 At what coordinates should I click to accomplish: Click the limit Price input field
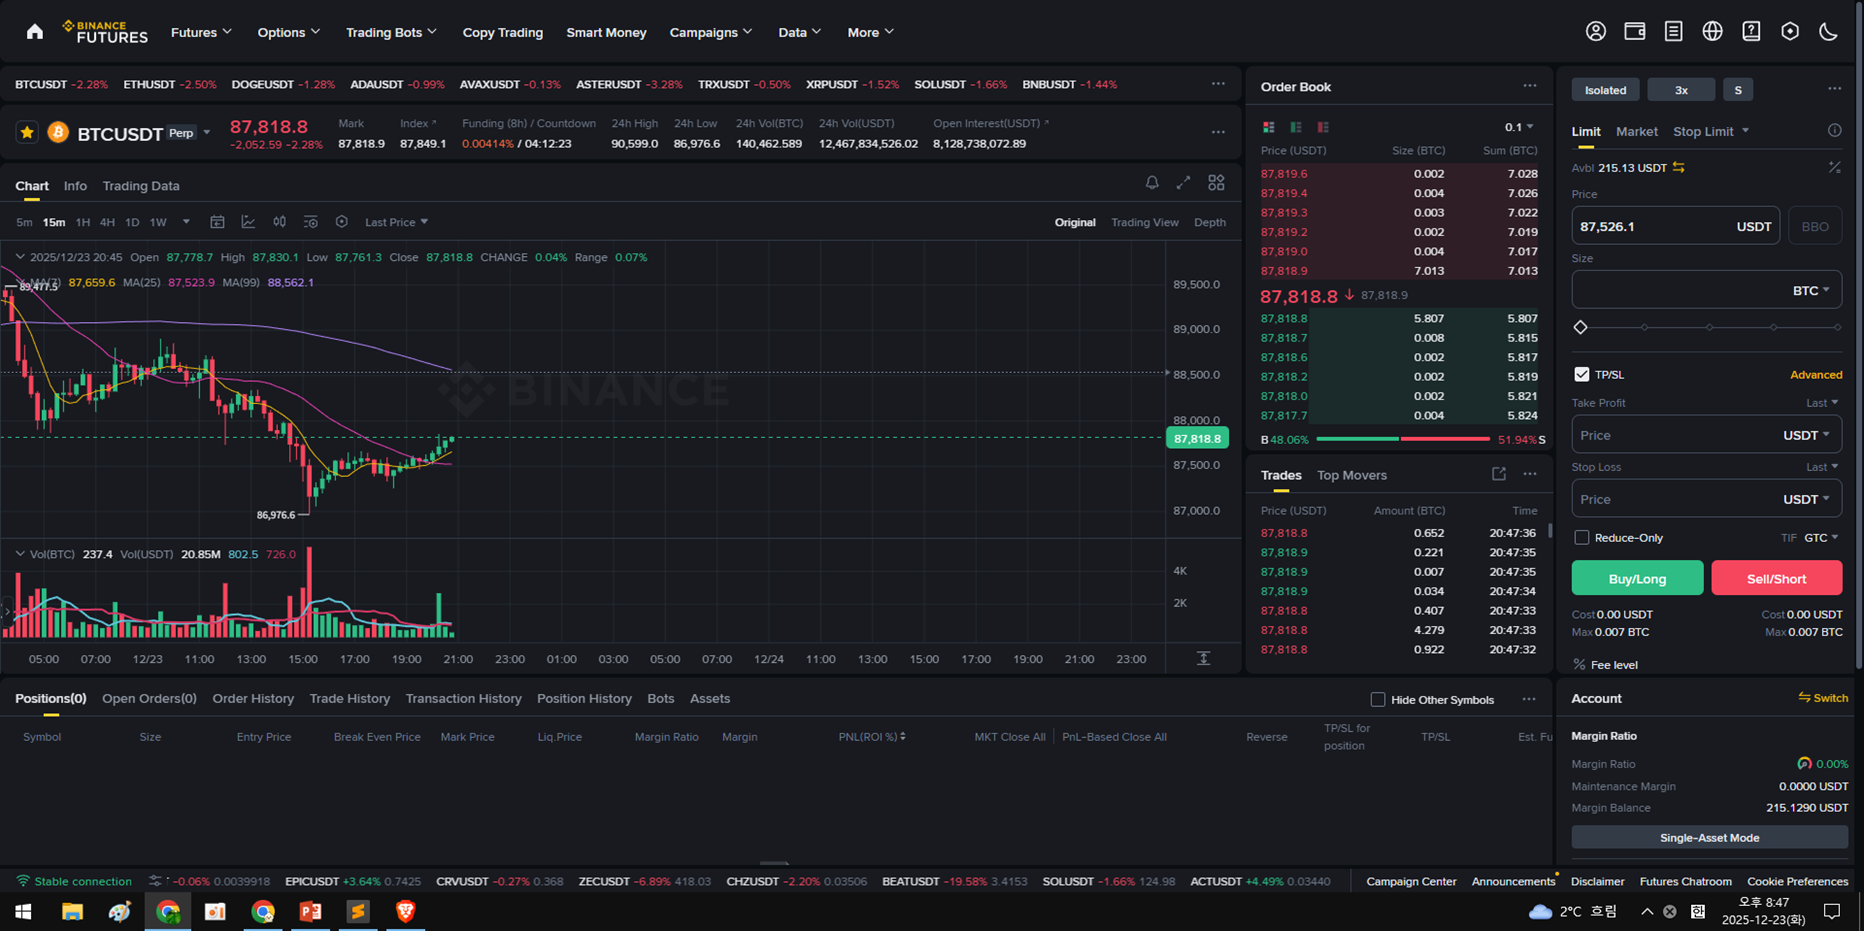tap(1675, 227)
